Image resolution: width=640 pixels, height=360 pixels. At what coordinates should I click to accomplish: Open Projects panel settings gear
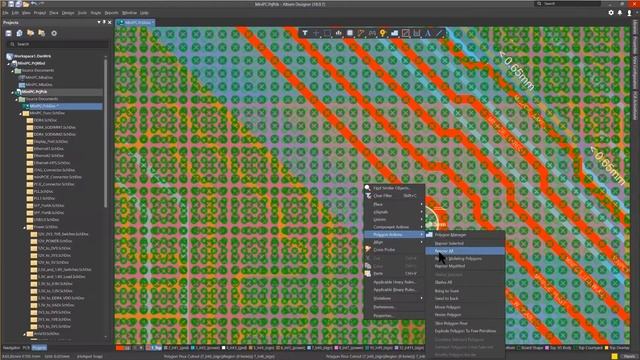coord(54,33)
